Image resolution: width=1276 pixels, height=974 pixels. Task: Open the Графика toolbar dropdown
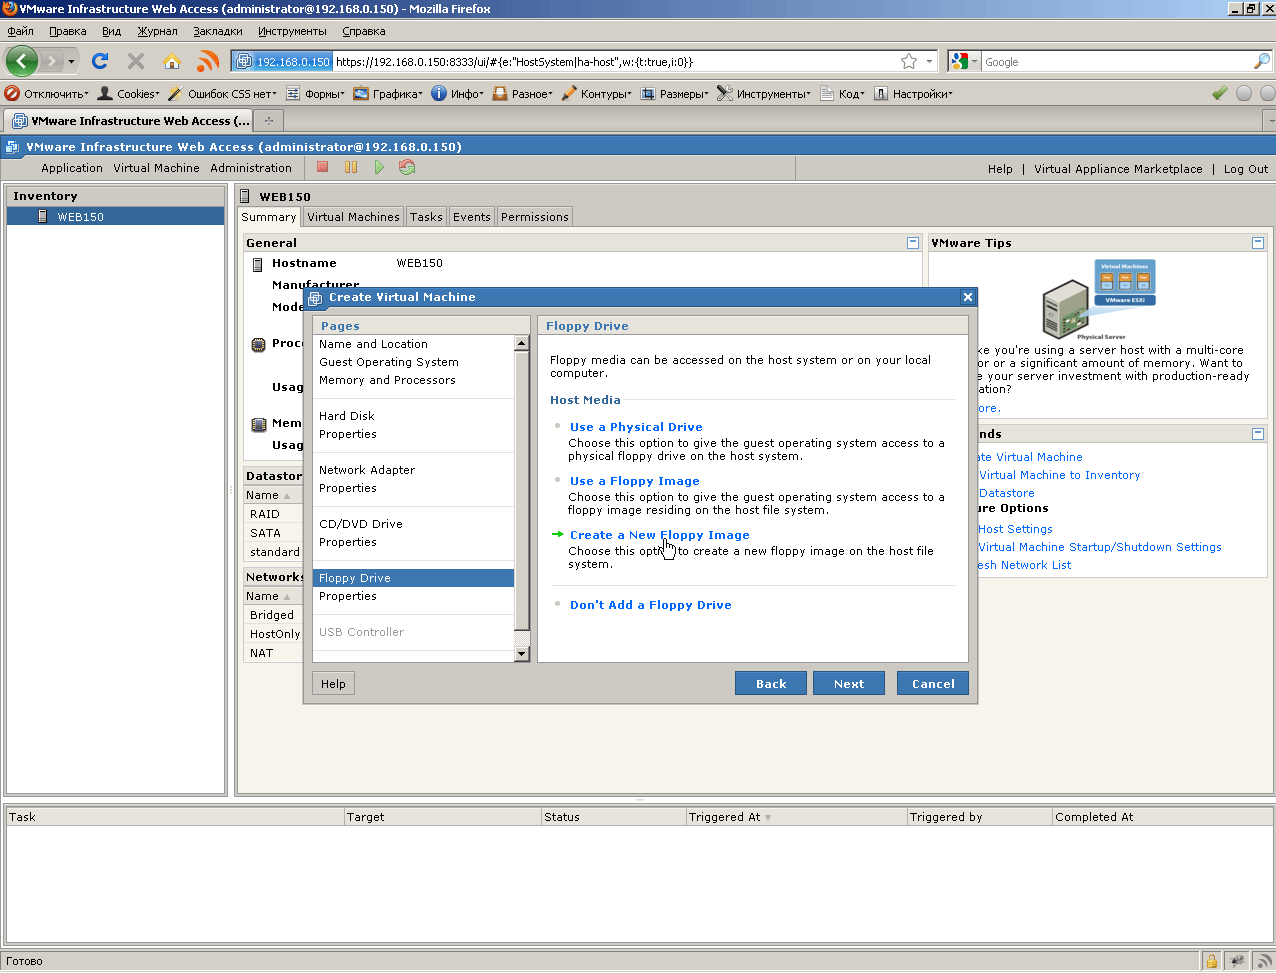coord(388,94)
